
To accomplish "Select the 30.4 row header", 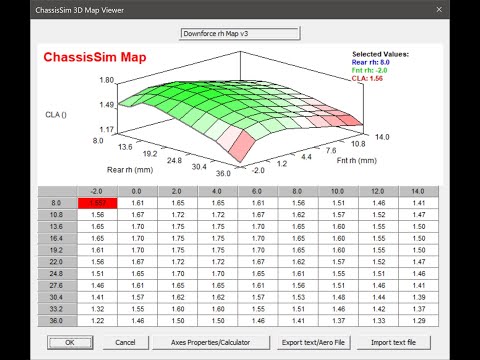I will [57, 297].
